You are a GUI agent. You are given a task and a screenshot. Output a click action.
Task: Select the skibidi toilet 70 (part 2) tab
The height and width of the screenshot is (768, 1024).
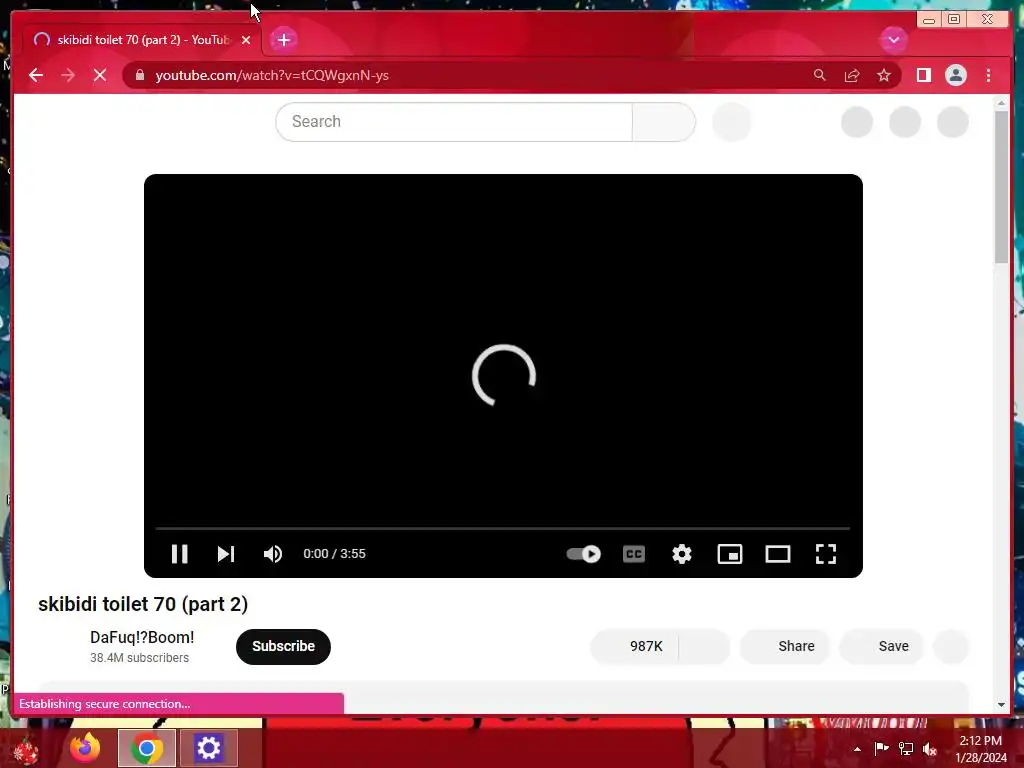coord(140,40)
